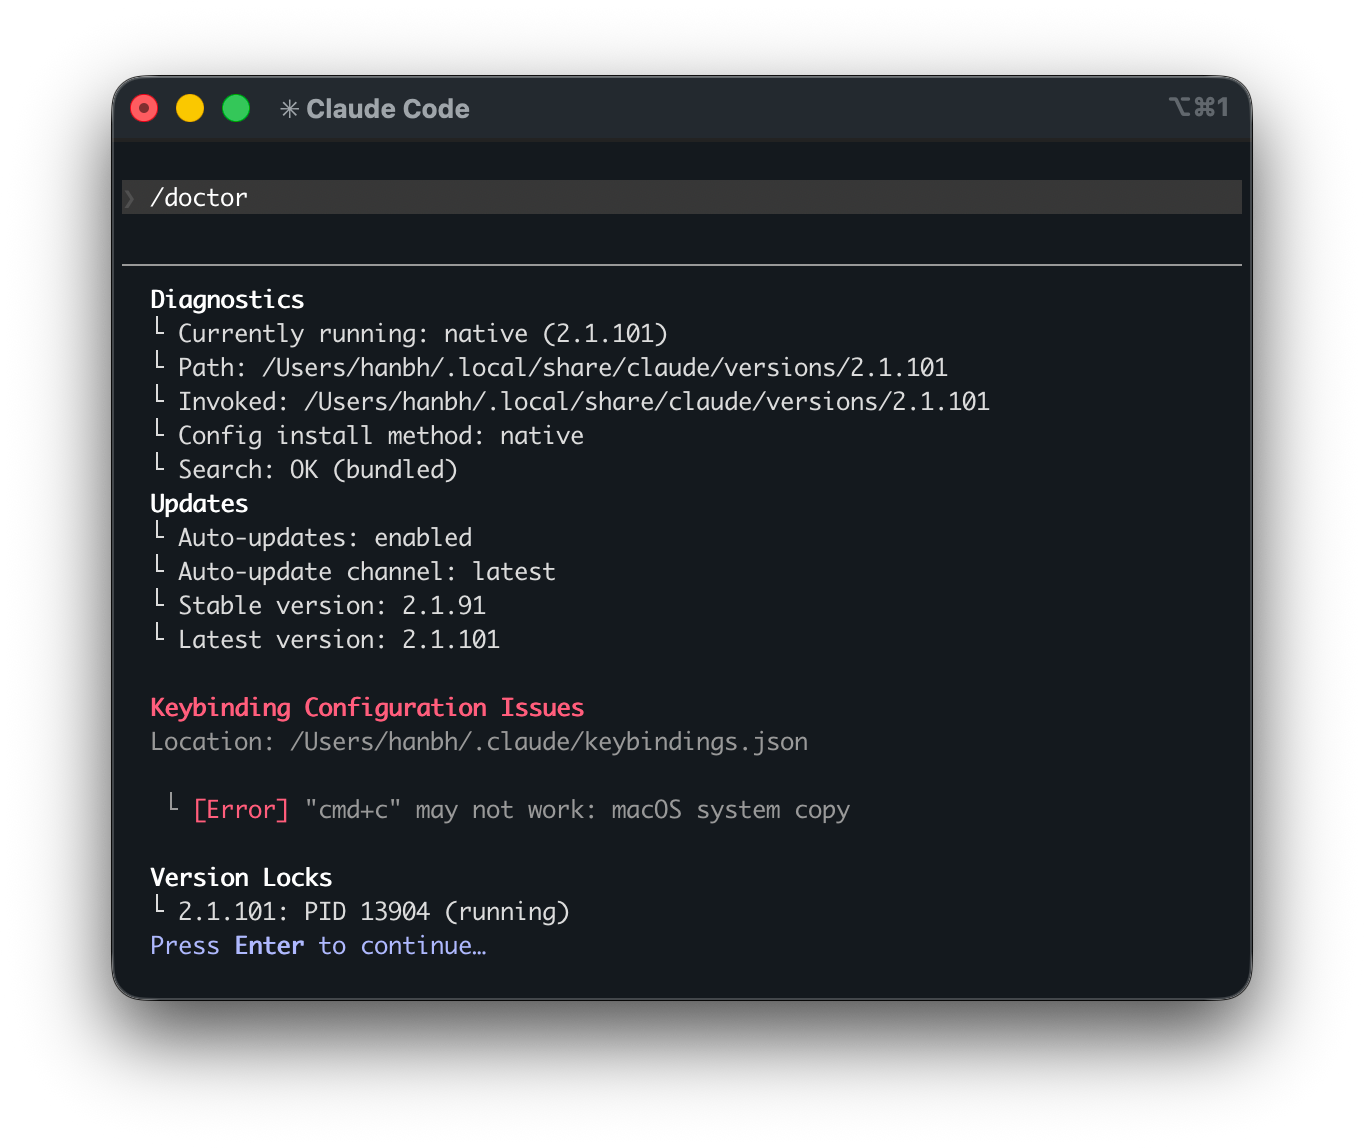
Task: Click the window shortcut indicator in title bar
Action: pyautogui.click(x=1198, y=107)
